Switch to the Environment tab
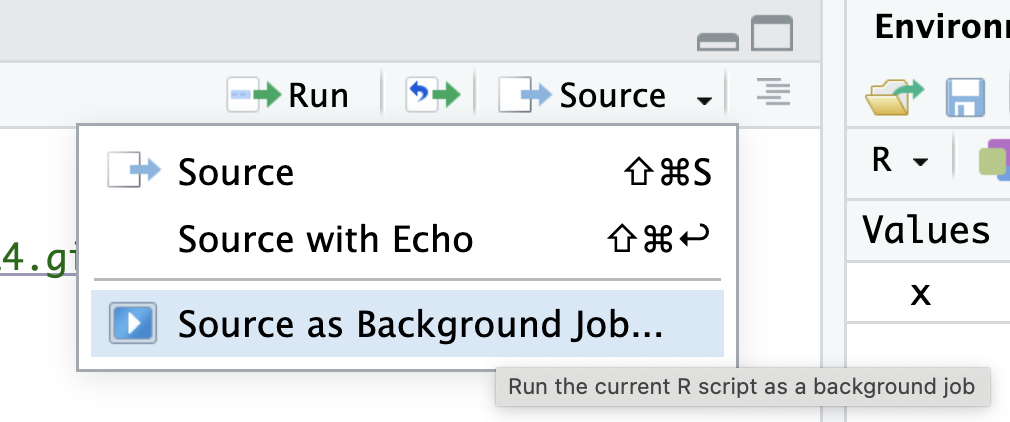Image resolution: width=1010 pixels, height=422 pixels. (x=940, y=27)
